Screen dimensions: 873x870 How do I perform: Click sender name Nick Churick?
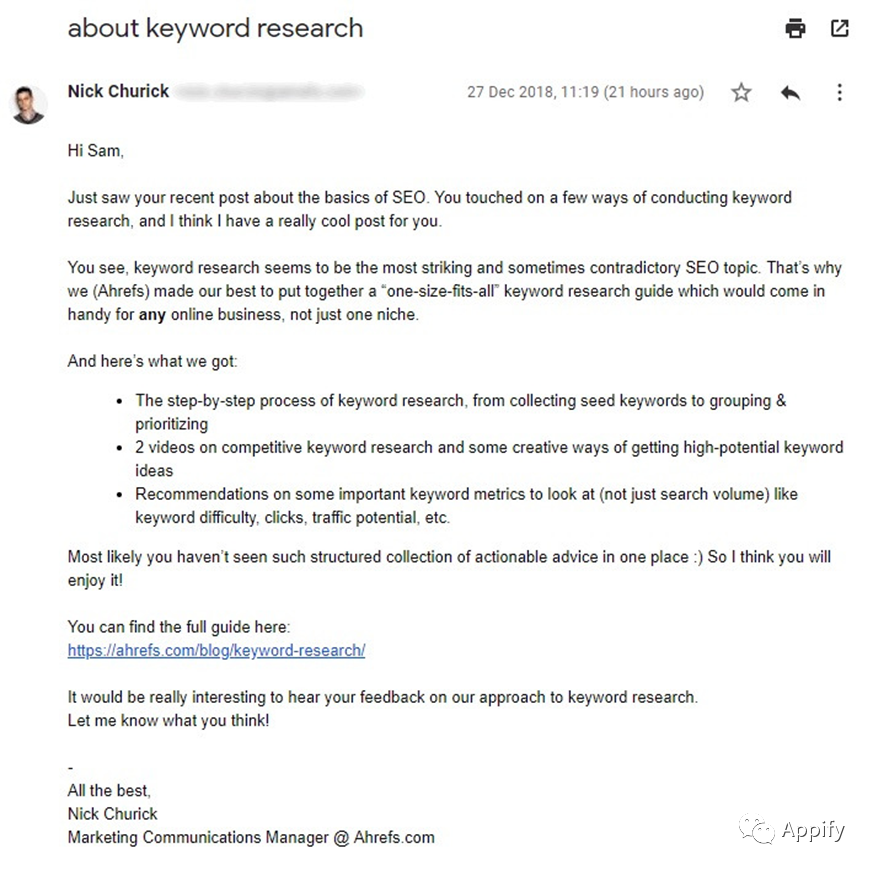point(118,91)
